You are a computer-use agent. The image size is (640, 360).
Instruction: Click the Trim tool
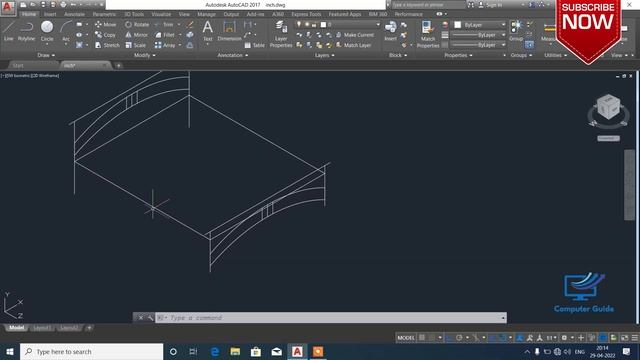pos(164,24)
